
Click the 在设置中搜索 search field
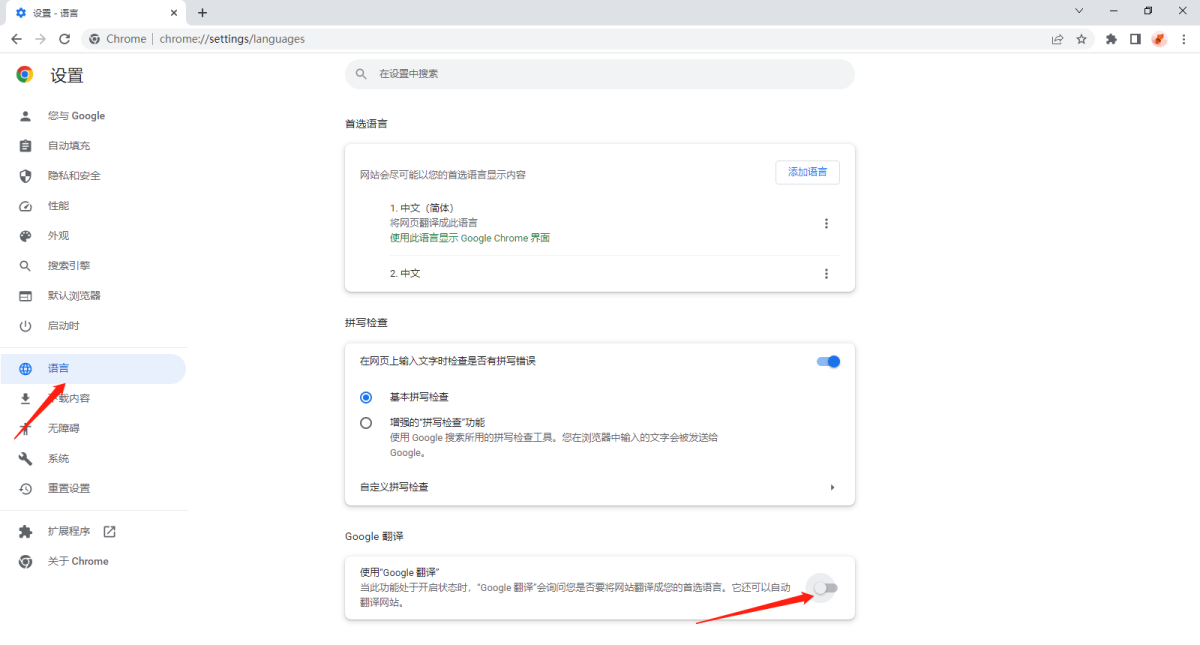(x=600, y=74)
